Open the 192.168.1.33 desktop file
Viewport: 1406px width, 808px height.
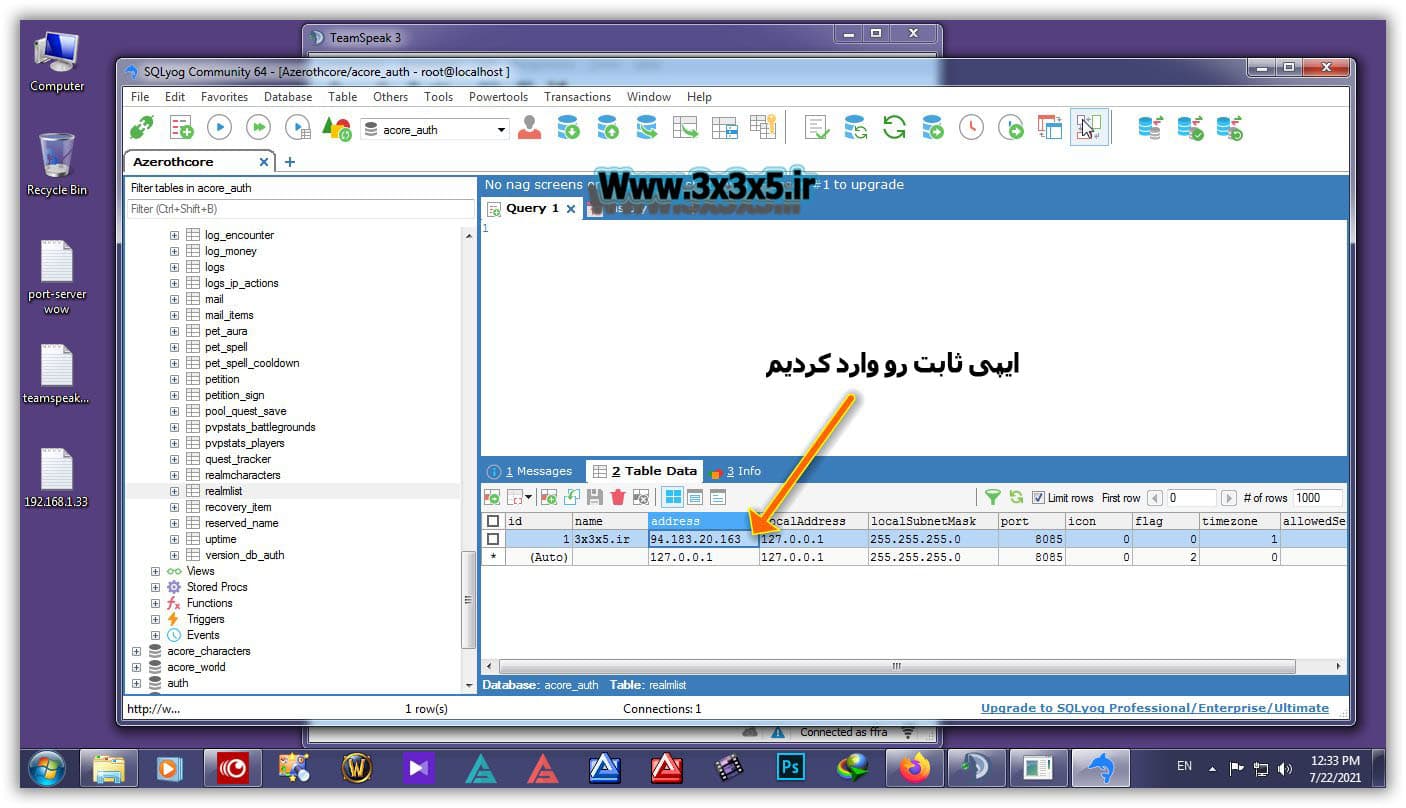(x=56, y=478)
